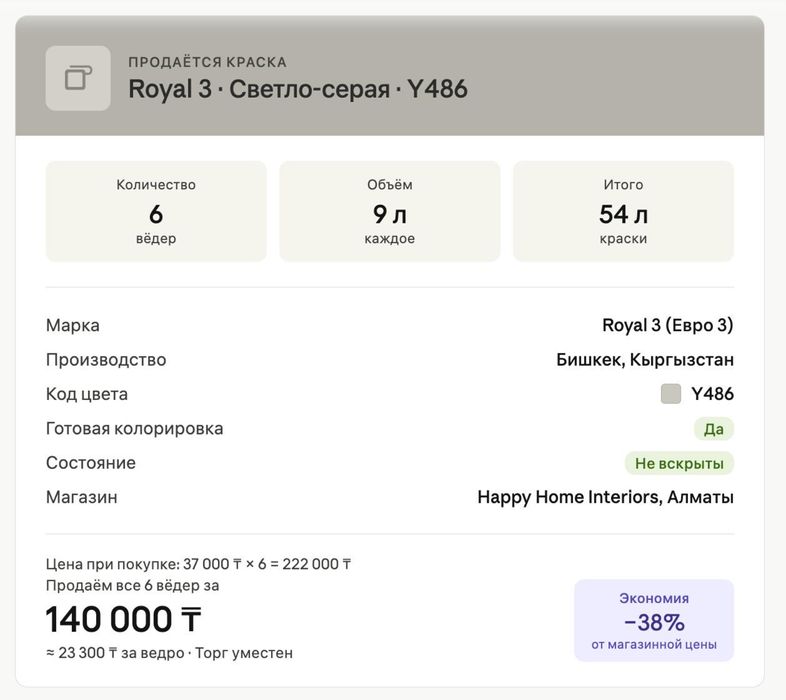Click the Happy Home Interiors, Алматы store name
This screenshot has height=700, width=786.
(606, 497)
